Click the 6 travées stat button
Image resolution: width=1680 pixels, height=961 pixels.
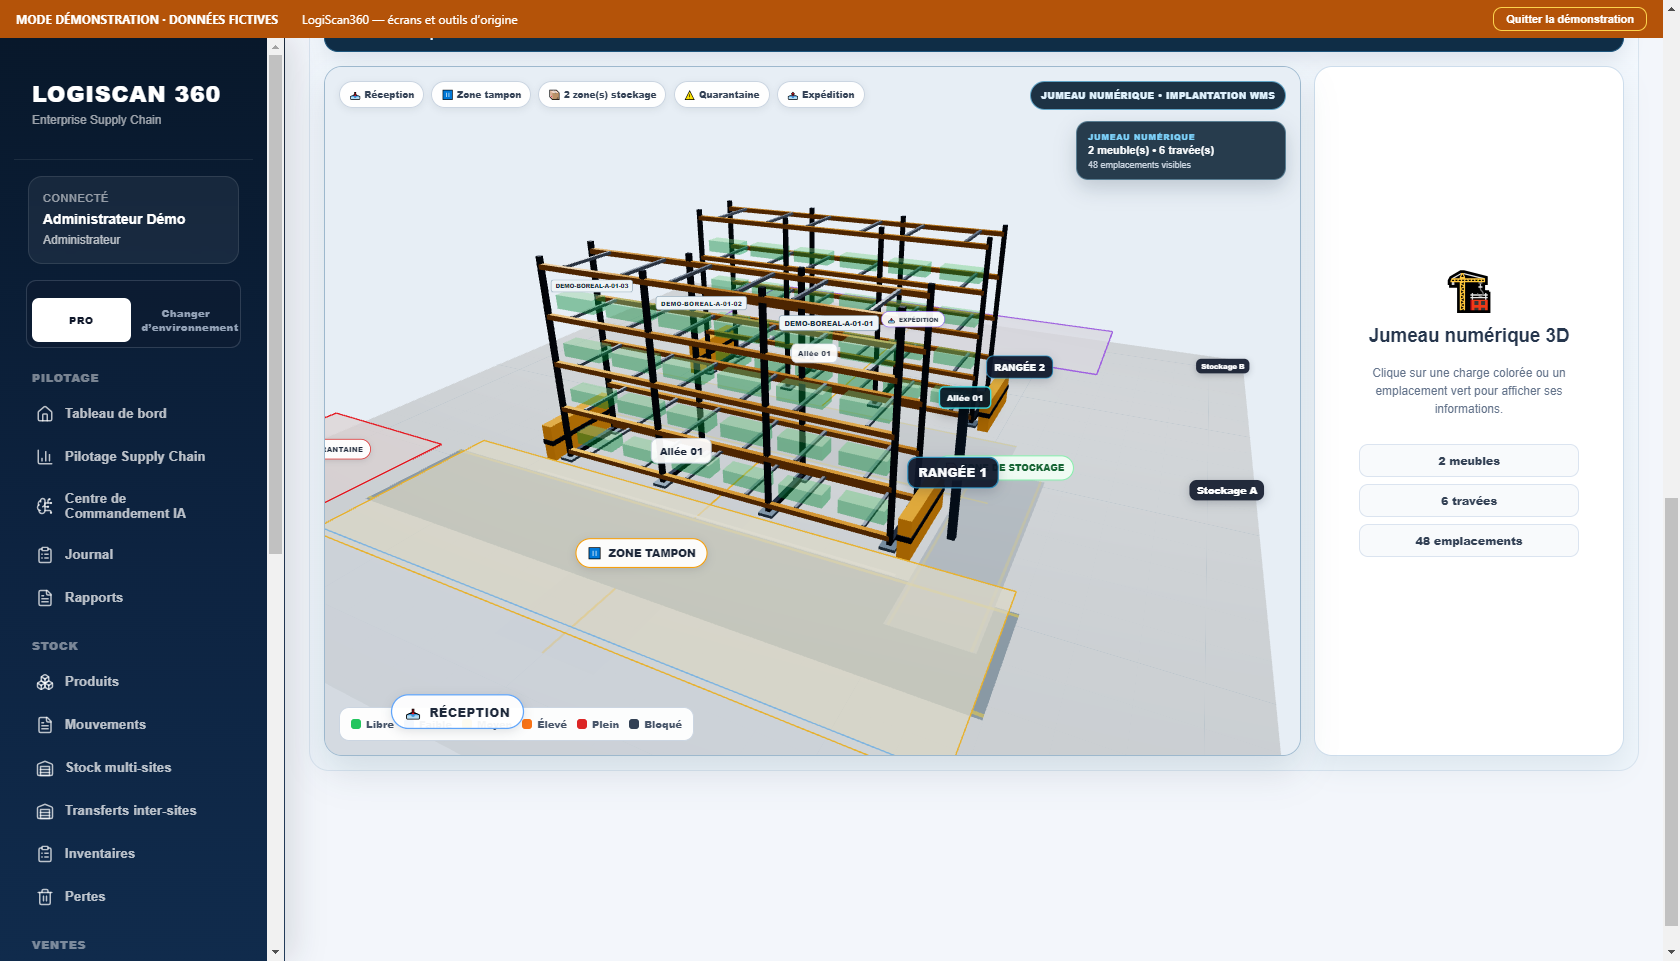[x=1468, y=501]
